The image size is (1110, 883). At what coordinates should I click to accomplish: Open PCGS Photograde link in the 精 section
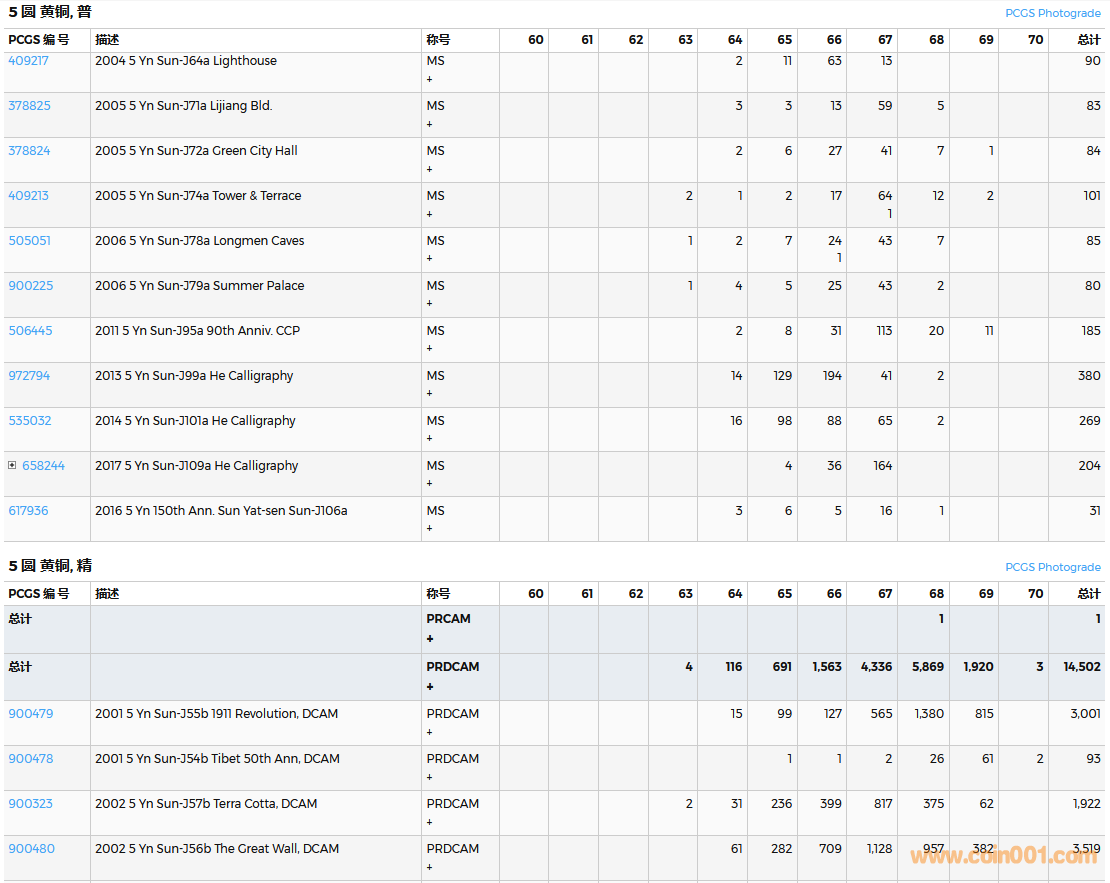(x=1052, y=567)
